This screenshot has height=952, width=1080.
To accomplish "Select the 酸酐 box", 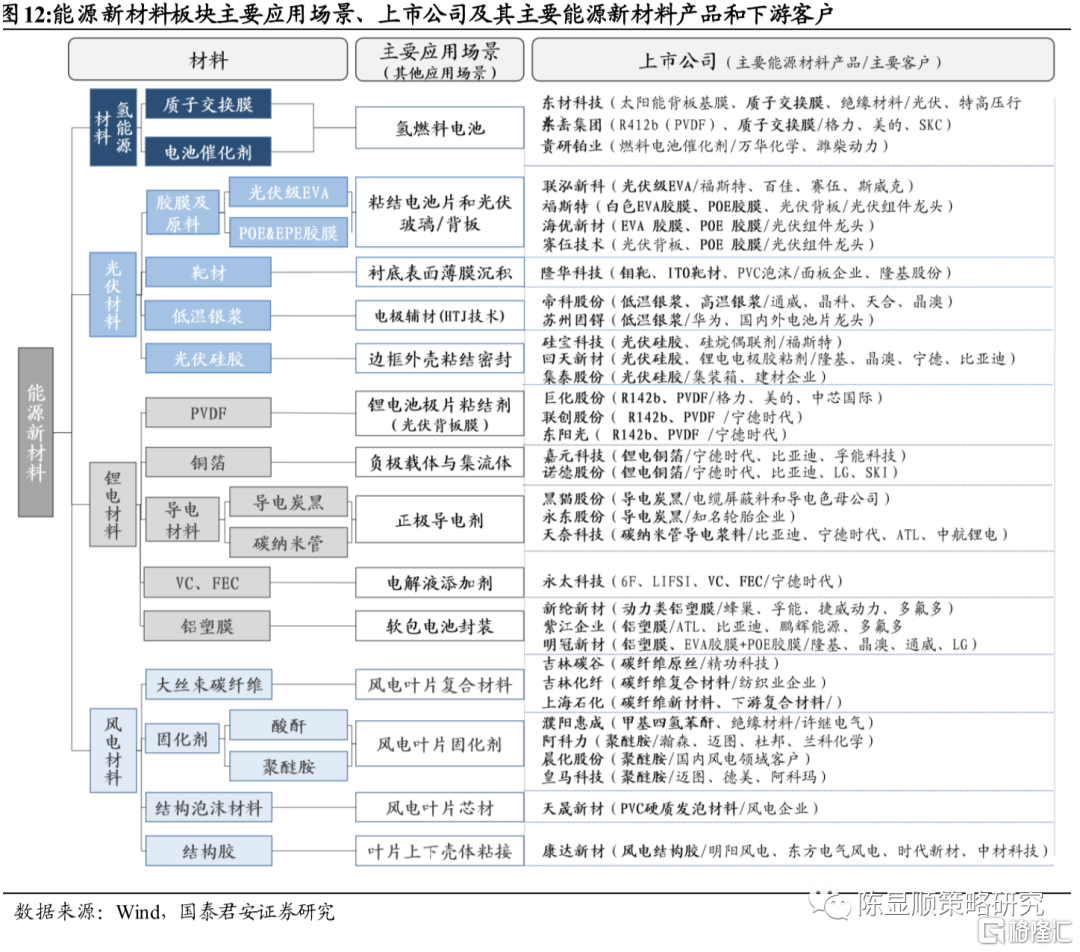I will (289, 725).
